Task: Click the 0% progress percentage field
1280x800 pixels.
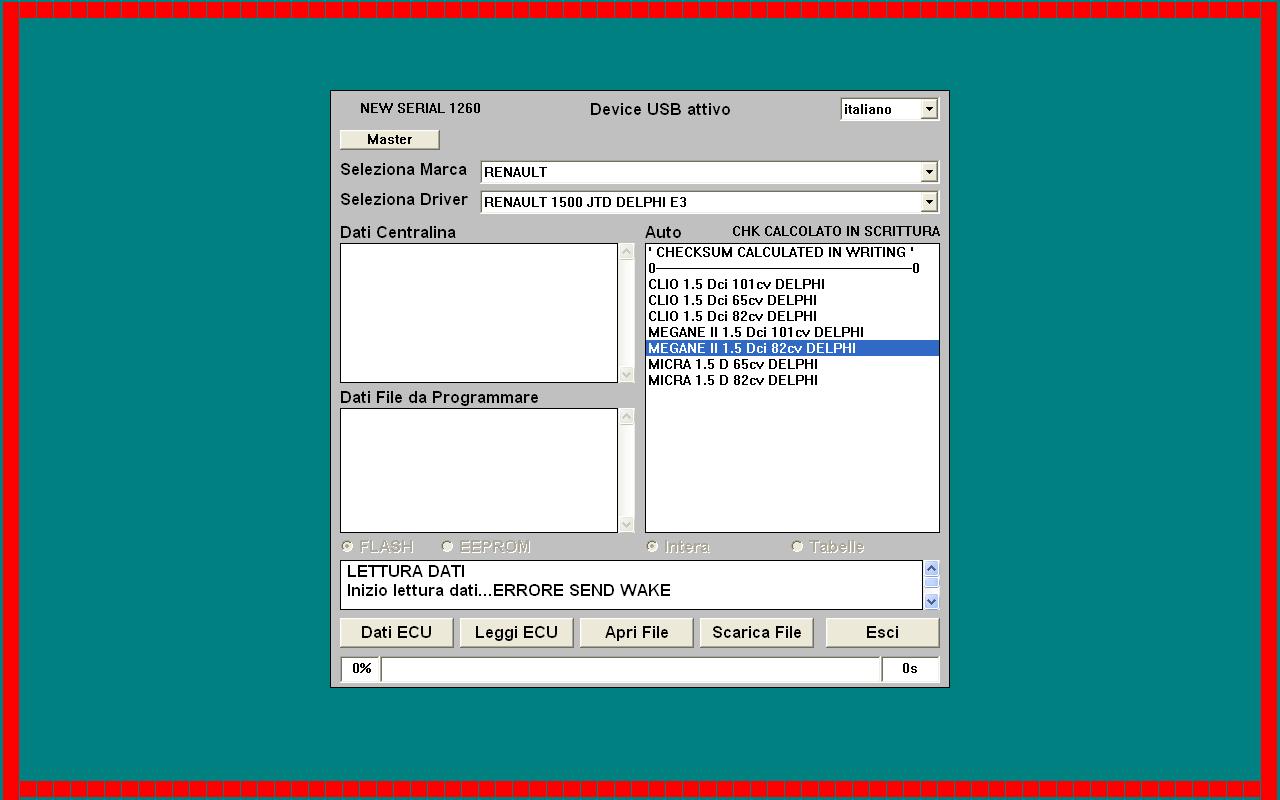Action: (361, 669)
